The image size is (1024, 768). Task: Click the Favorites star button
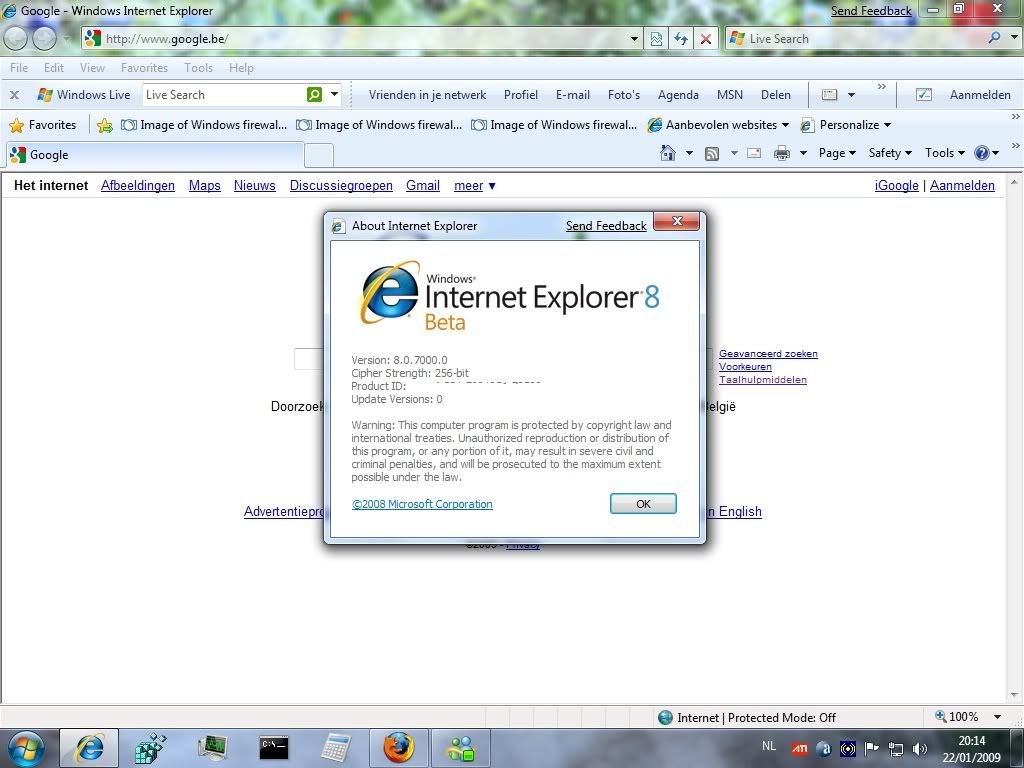[43, 125]
